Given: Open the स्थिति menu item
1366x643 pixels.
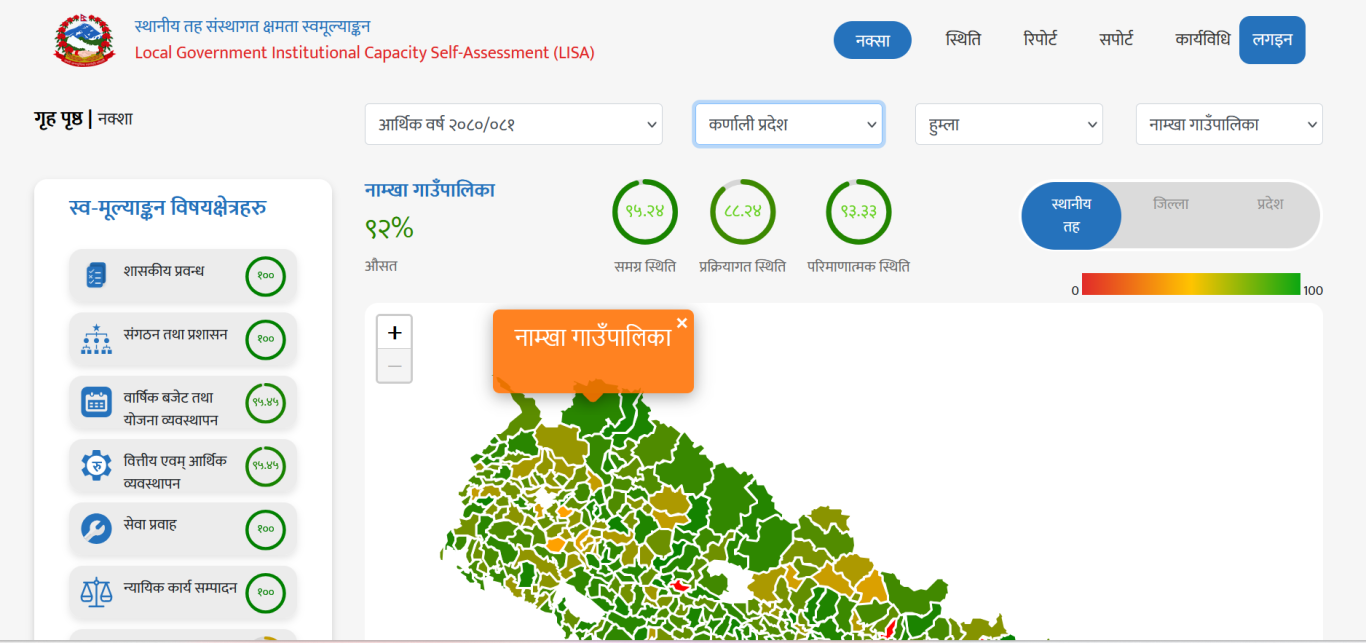Looking at the screenshot, I should (x=963, y=39).
